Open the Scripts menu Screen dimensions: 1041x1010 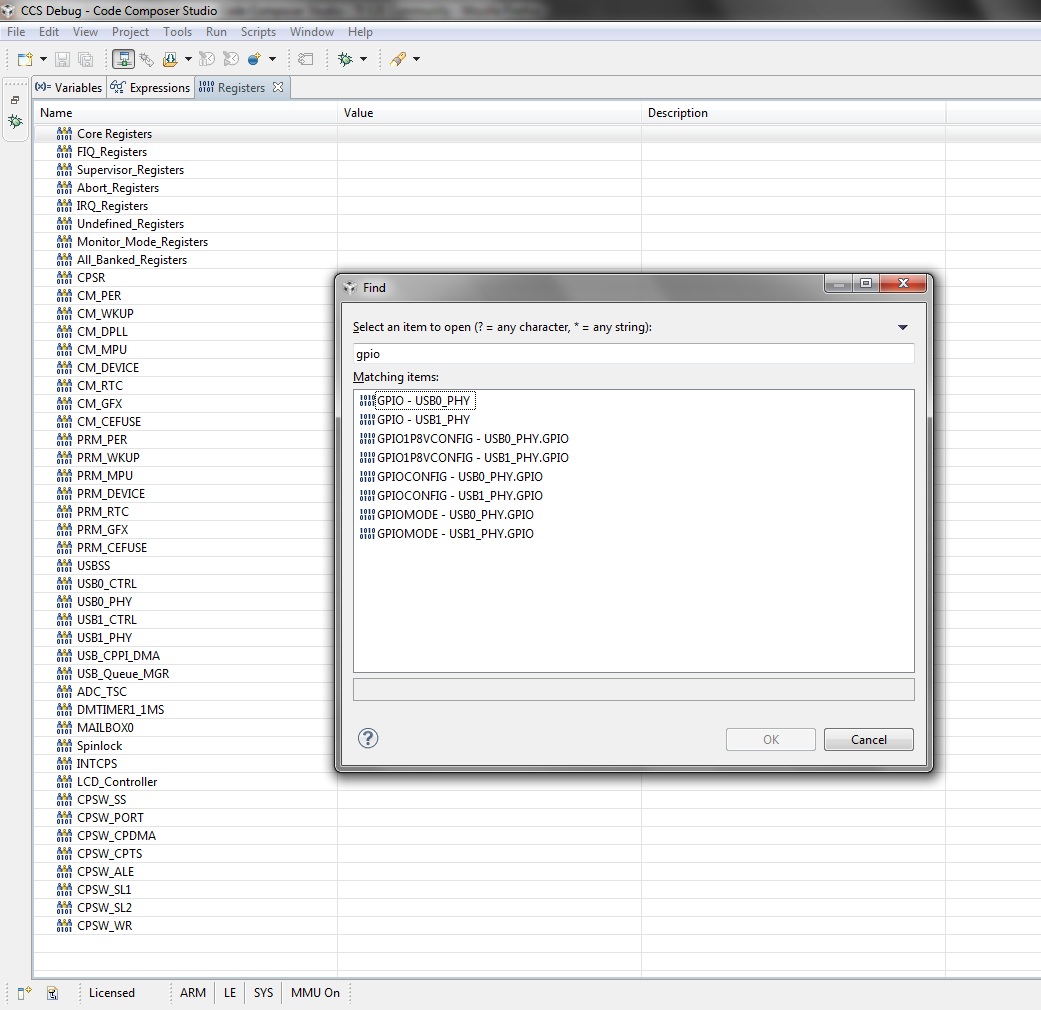[x=258, y=32]
